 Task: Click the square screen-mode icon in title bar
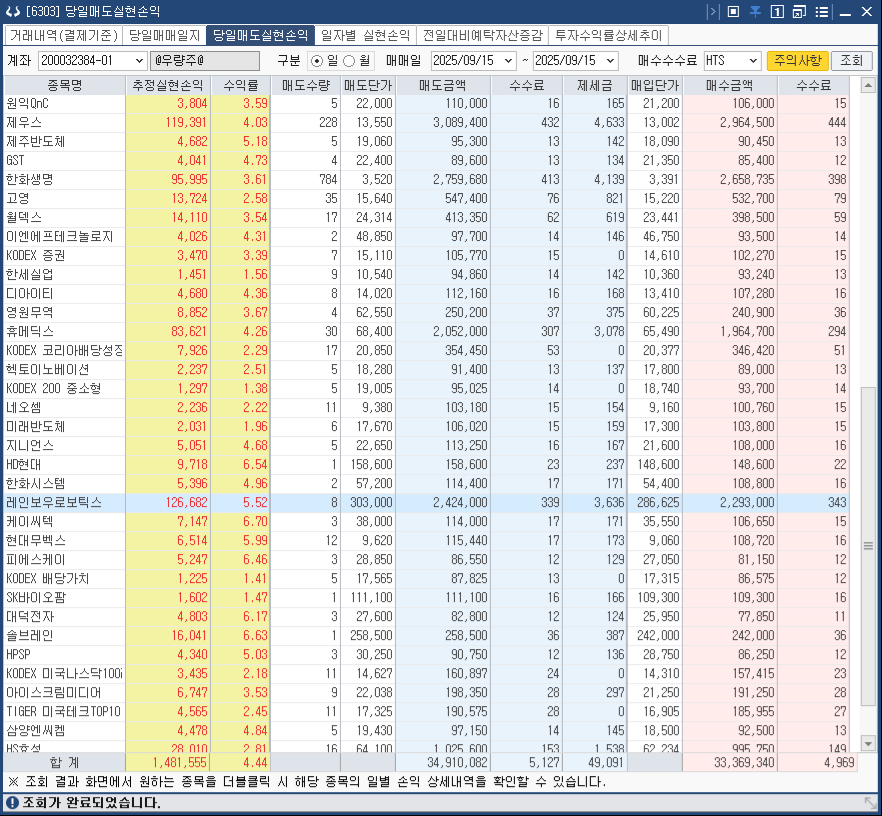coord(734,12)
